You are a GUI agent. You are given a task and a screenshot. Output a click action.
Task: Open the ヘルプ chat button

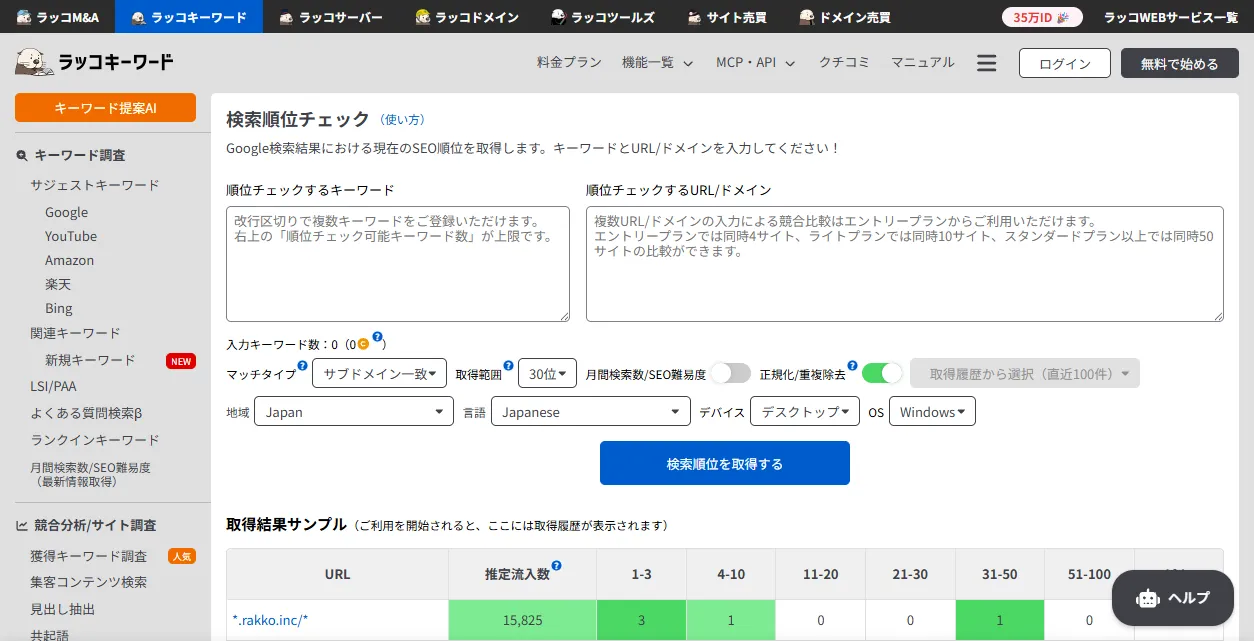tap(1173, 598)
